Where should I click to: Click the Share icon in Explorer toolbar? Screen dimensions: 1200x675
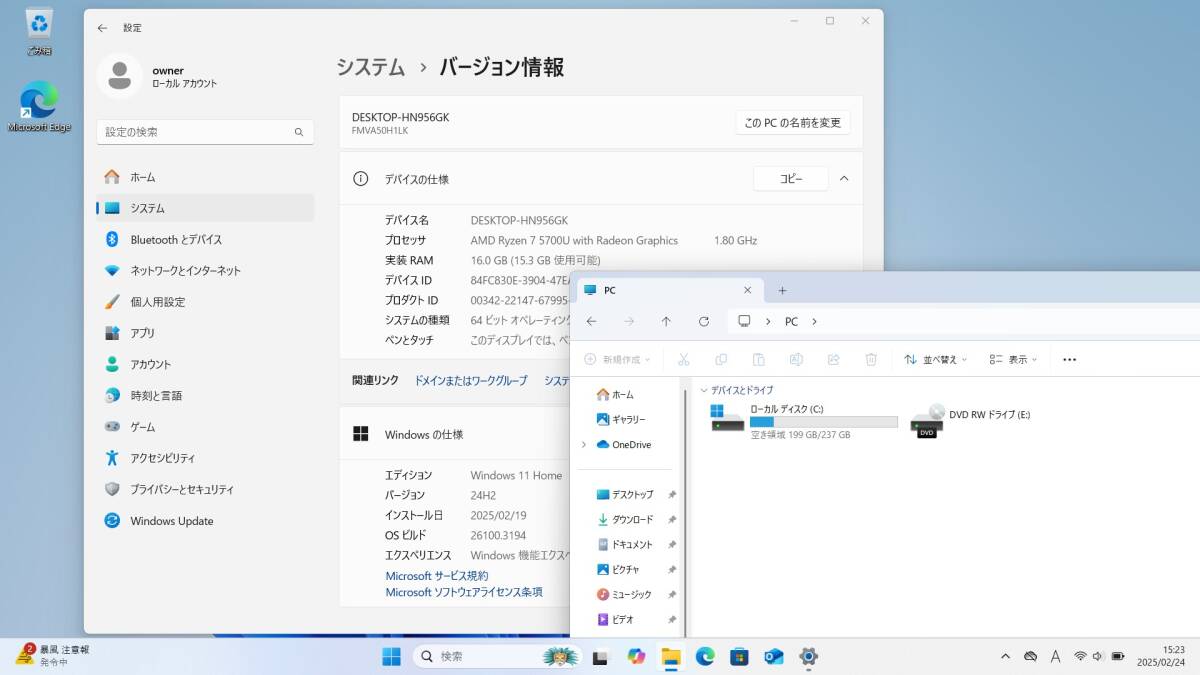(833, 359)
